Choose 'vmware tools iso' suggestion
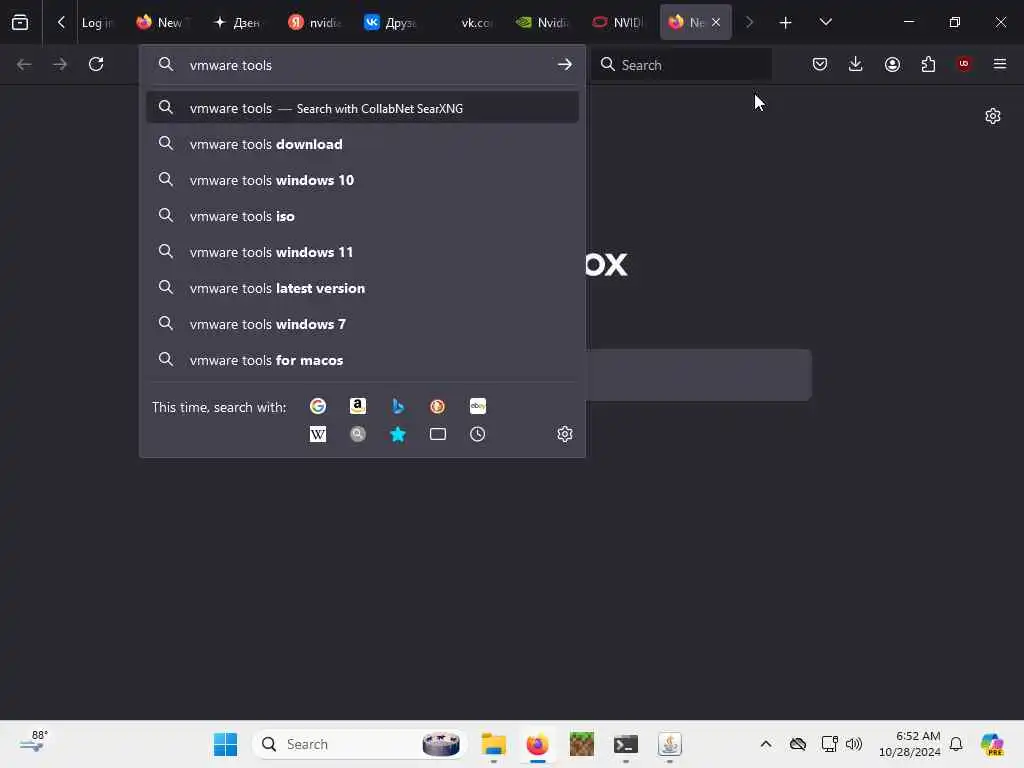 click(362, 216)
